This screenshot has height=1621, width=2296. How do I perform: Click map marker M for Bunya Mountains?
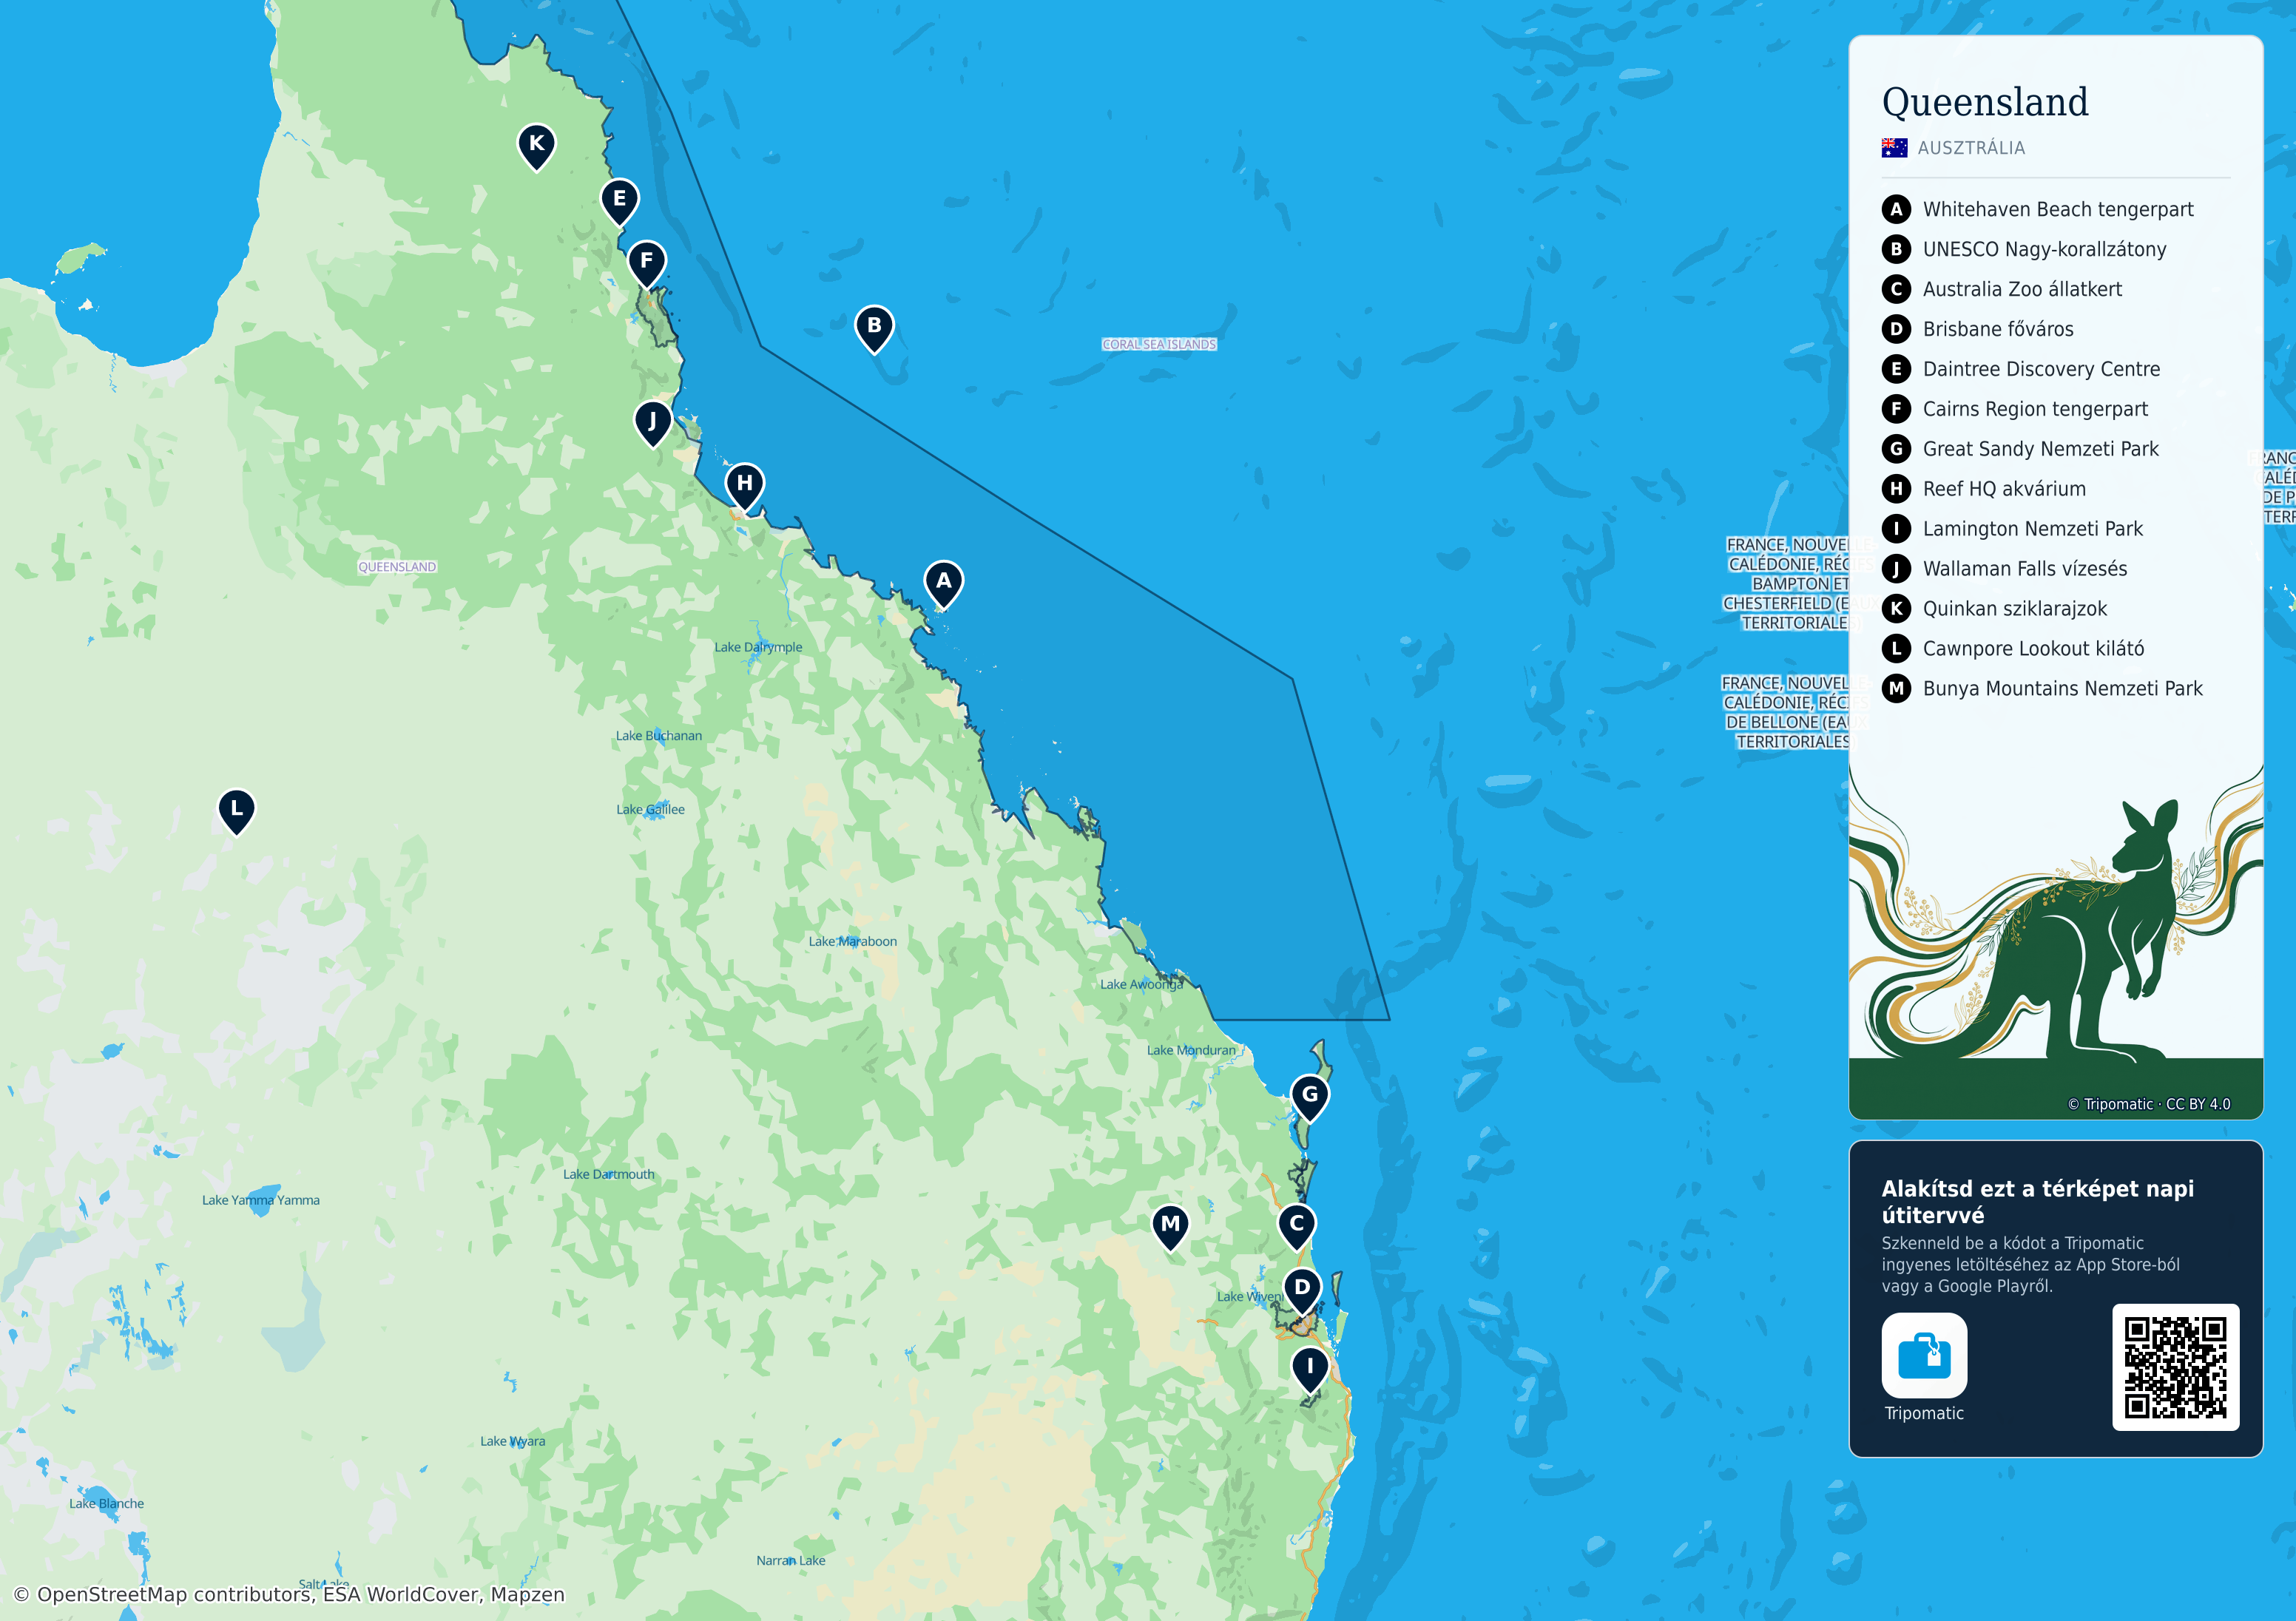(x=1170, y=1227)
